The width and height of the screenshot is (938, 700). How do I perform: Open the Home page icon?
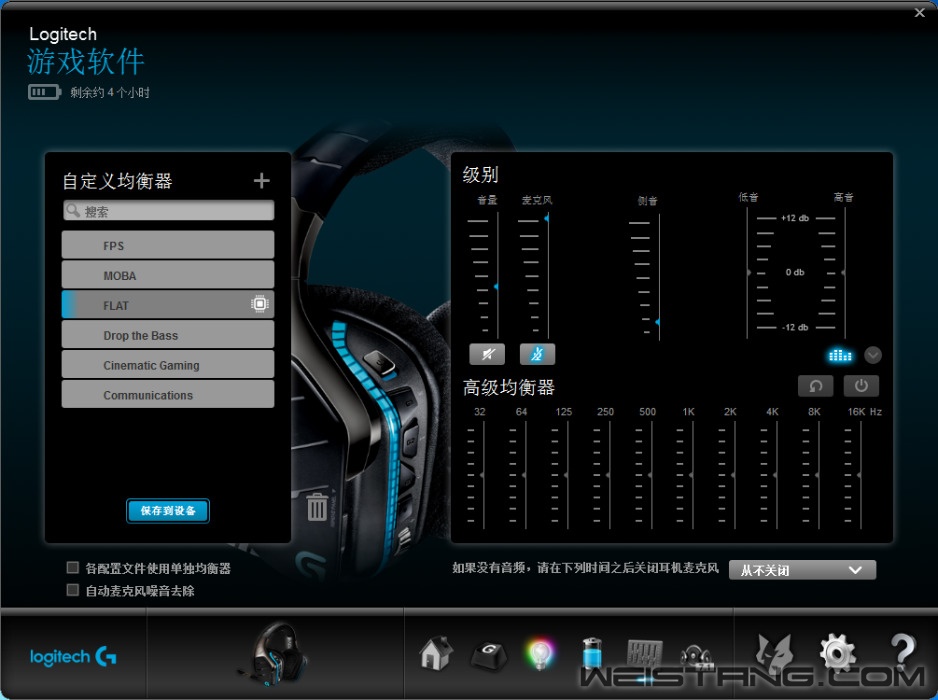click(436, 653)
